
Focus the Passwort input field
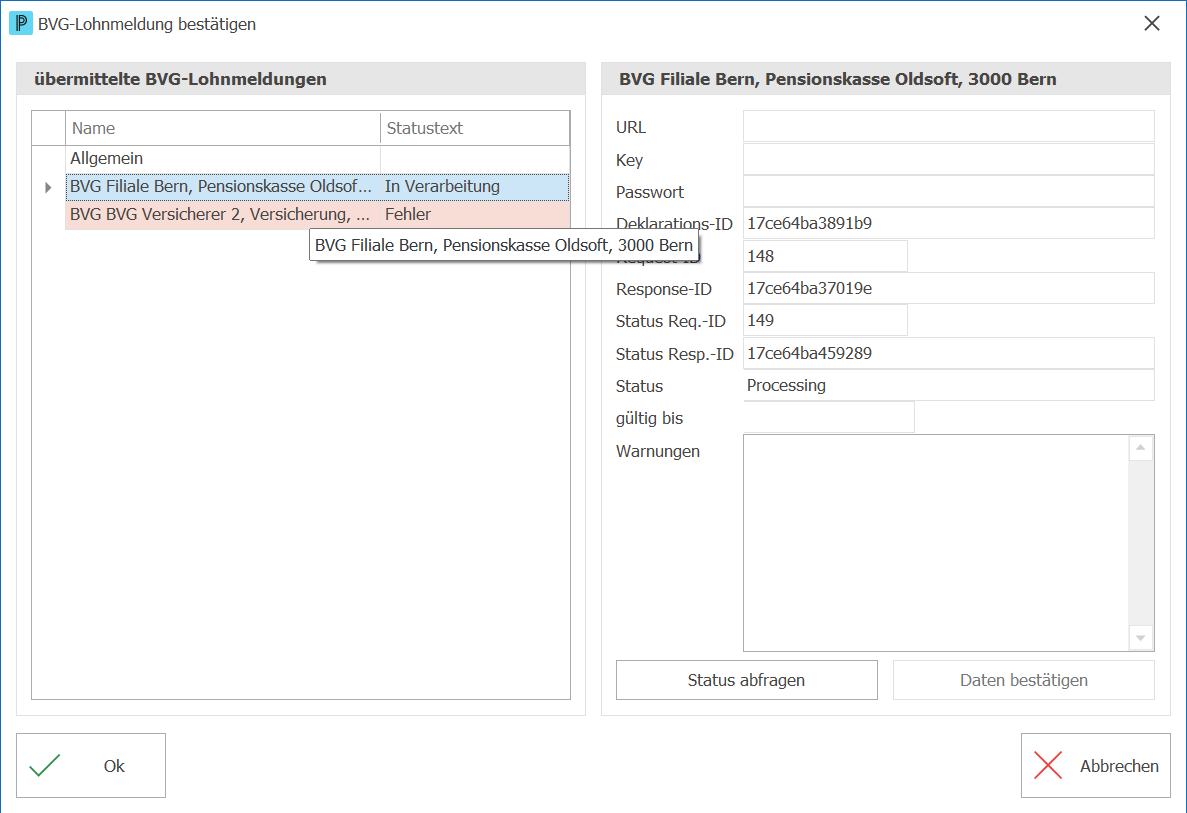(949, 192)
